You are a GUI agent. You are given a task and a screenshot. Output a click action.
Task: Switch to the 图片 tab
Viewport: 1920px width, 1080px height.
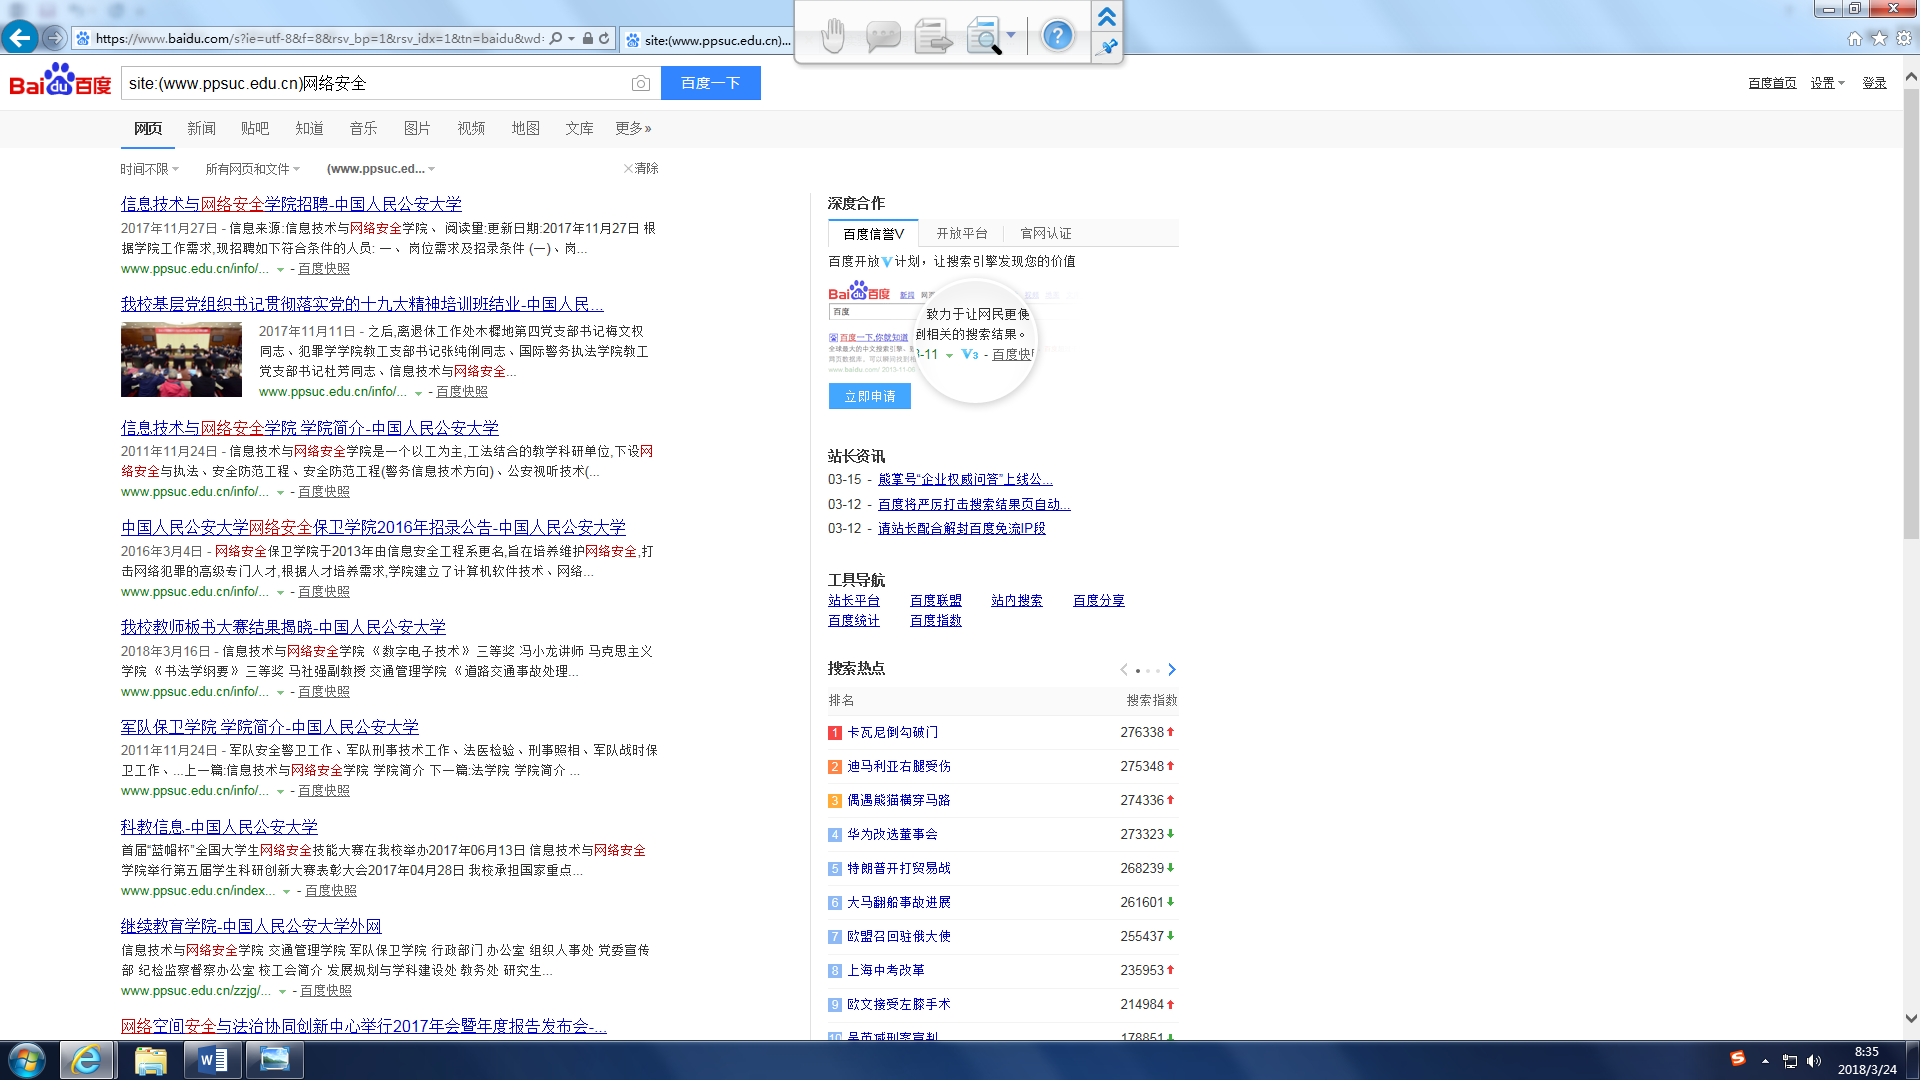coord(417,128)
